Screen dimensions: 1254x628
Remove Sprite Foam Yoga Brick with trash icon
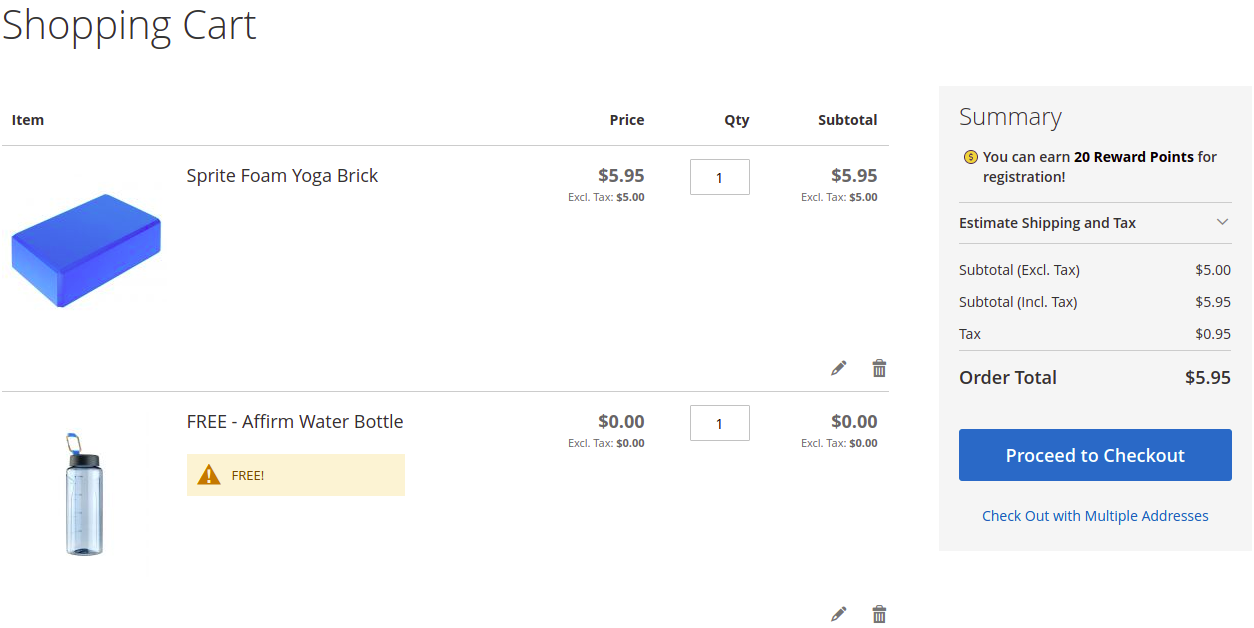pyautogui.click(x=879, y=368)
